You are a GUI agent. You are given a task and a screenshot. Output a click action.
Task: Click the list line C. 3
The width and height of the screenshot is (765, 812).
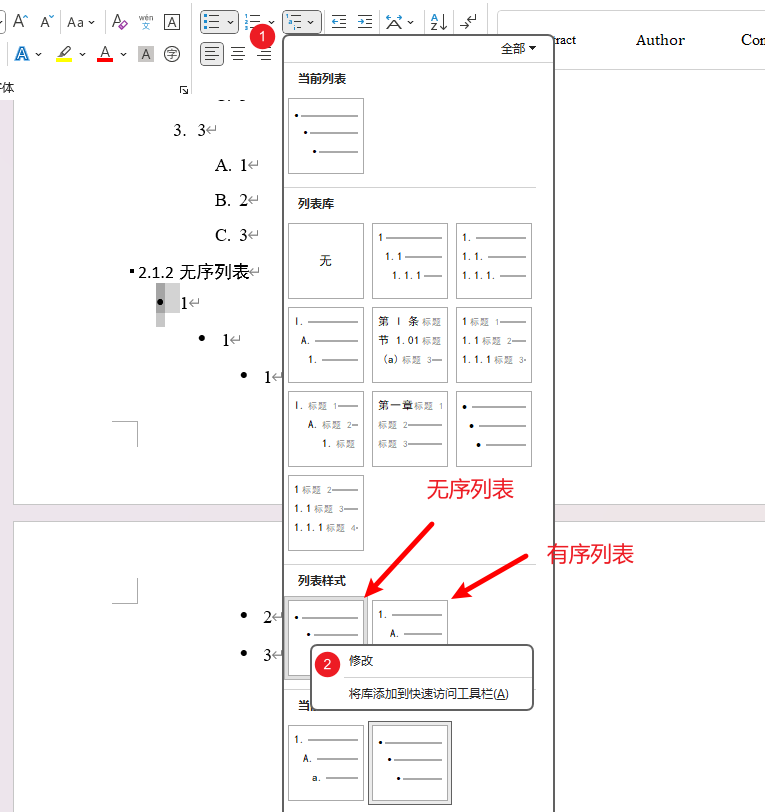236,236
